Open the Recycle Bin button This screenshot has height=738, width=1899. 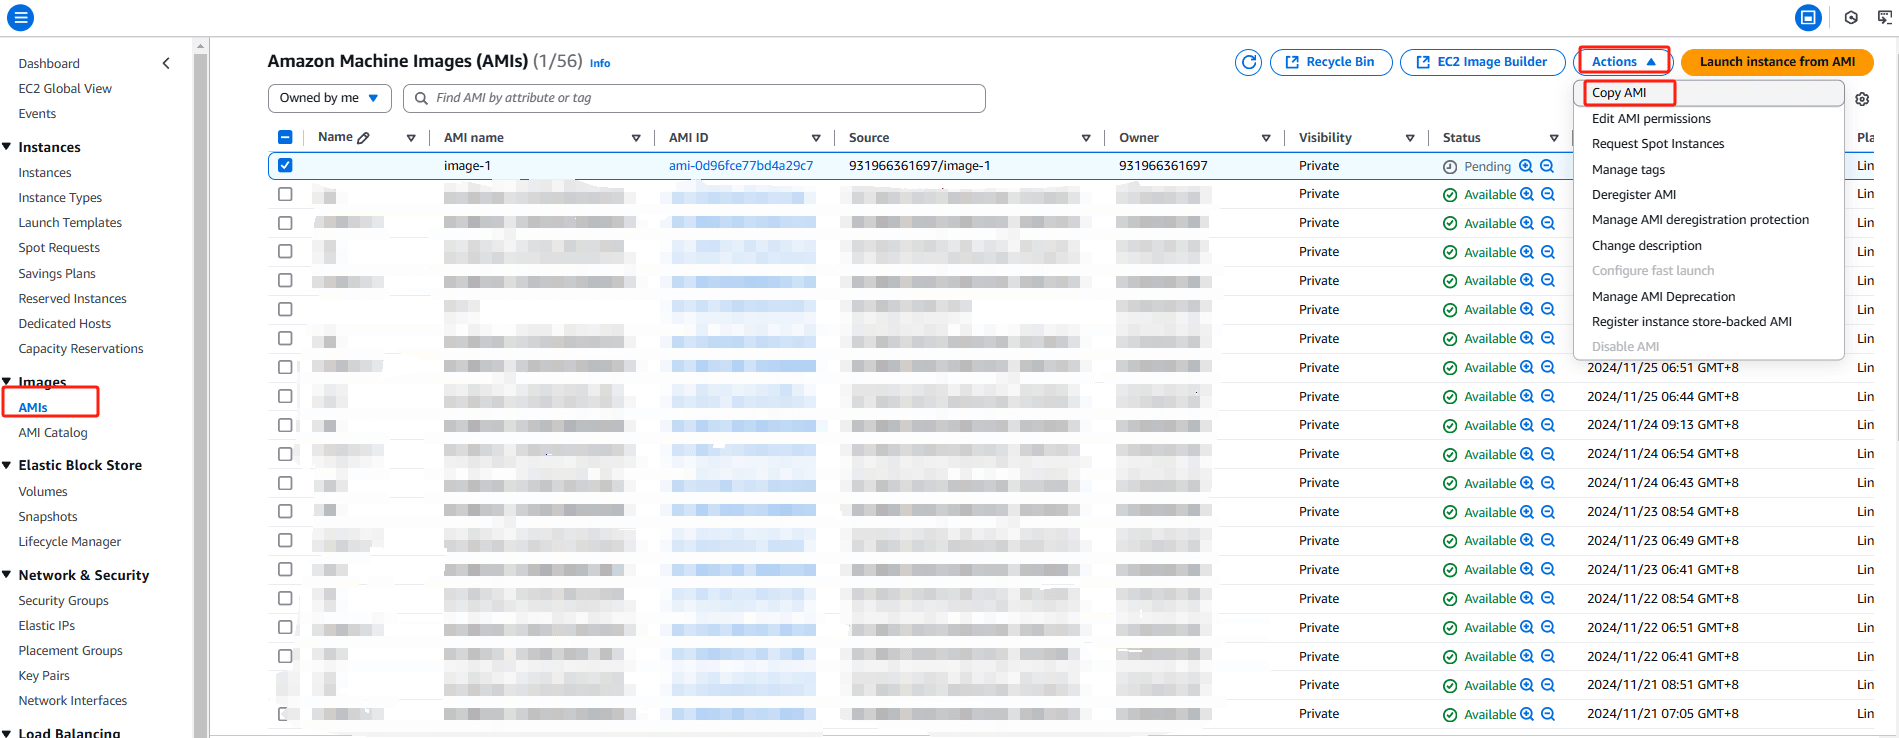coord(1330,62)
